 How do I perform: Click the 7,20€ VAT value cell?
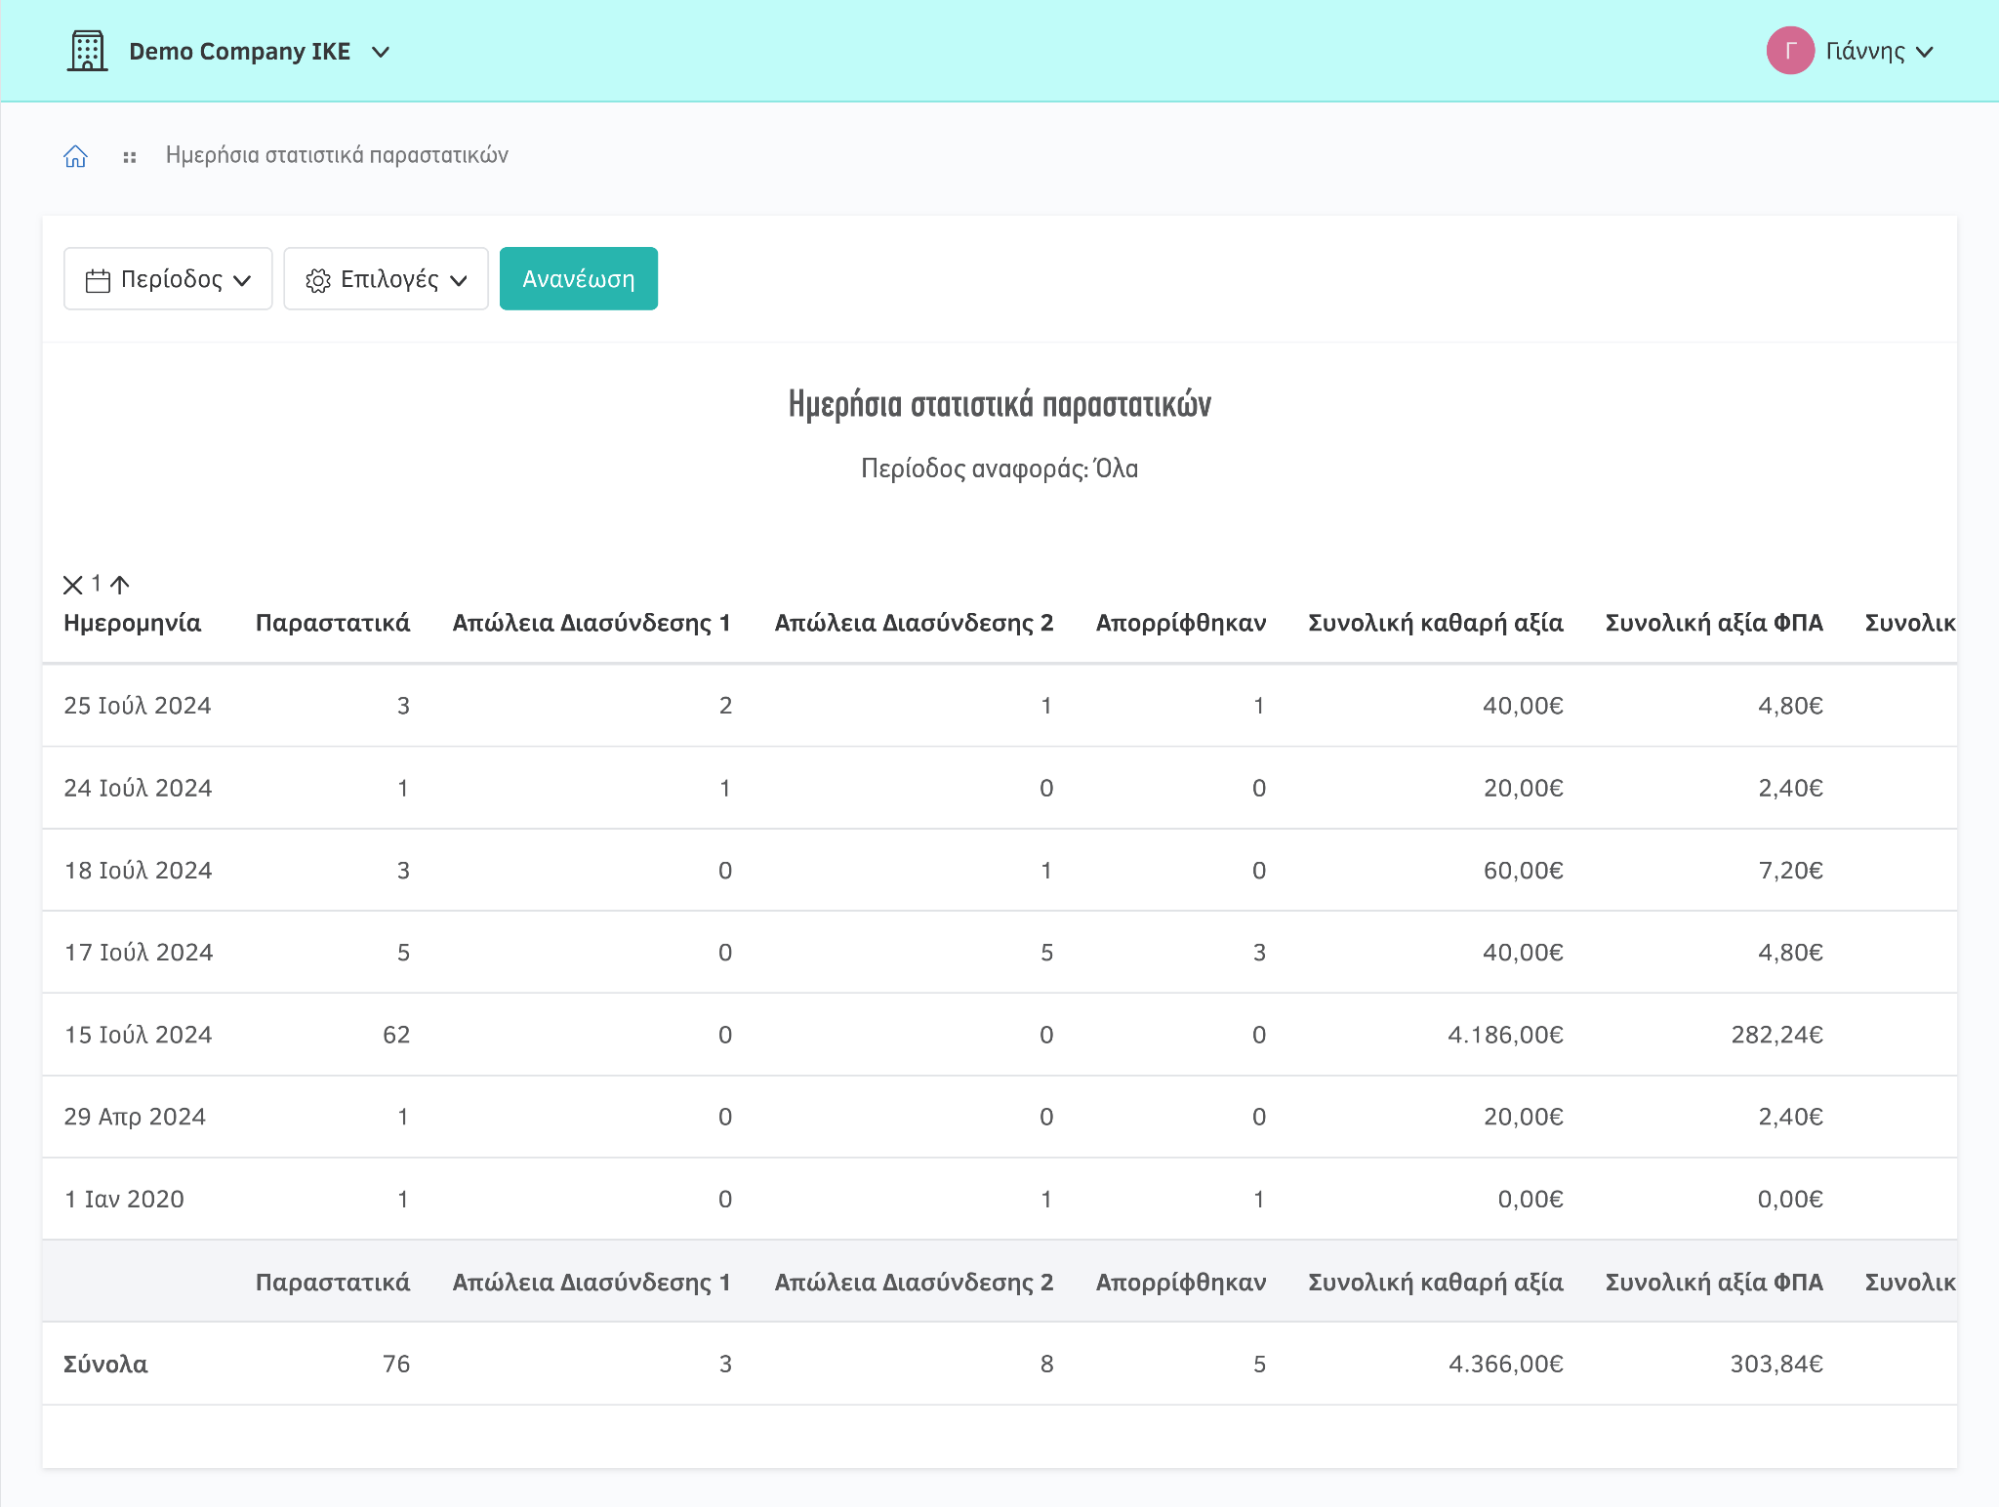coord(1791,870)
